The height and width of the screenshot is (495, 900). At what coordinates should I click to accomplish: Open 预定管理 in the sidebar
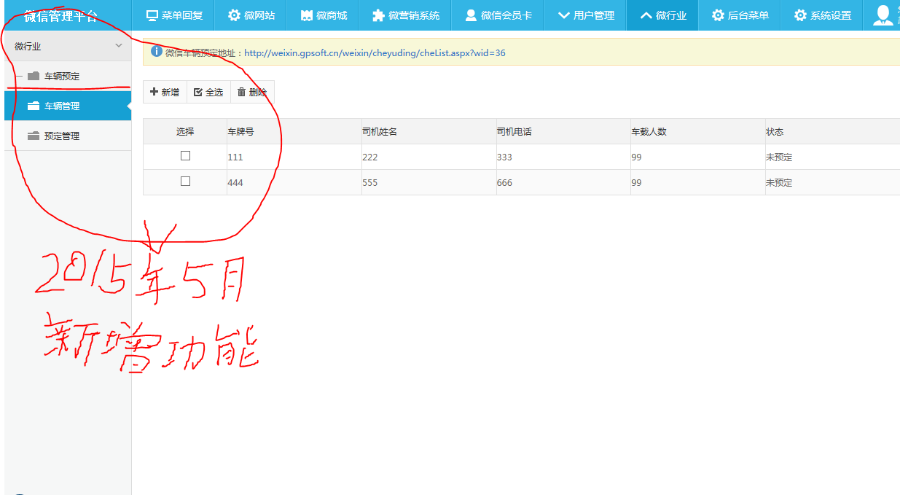68,136
